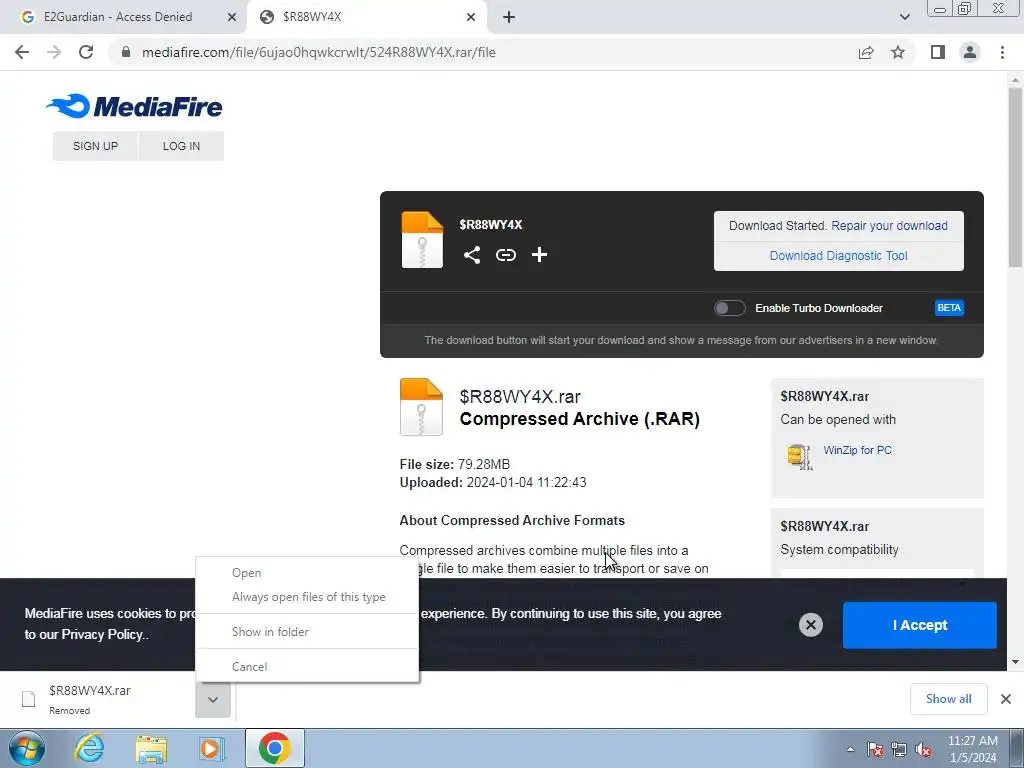Viewport: 1024px width, 768px height.
Task: Open File Explorer from the taskbar
Action: (152, 748)
